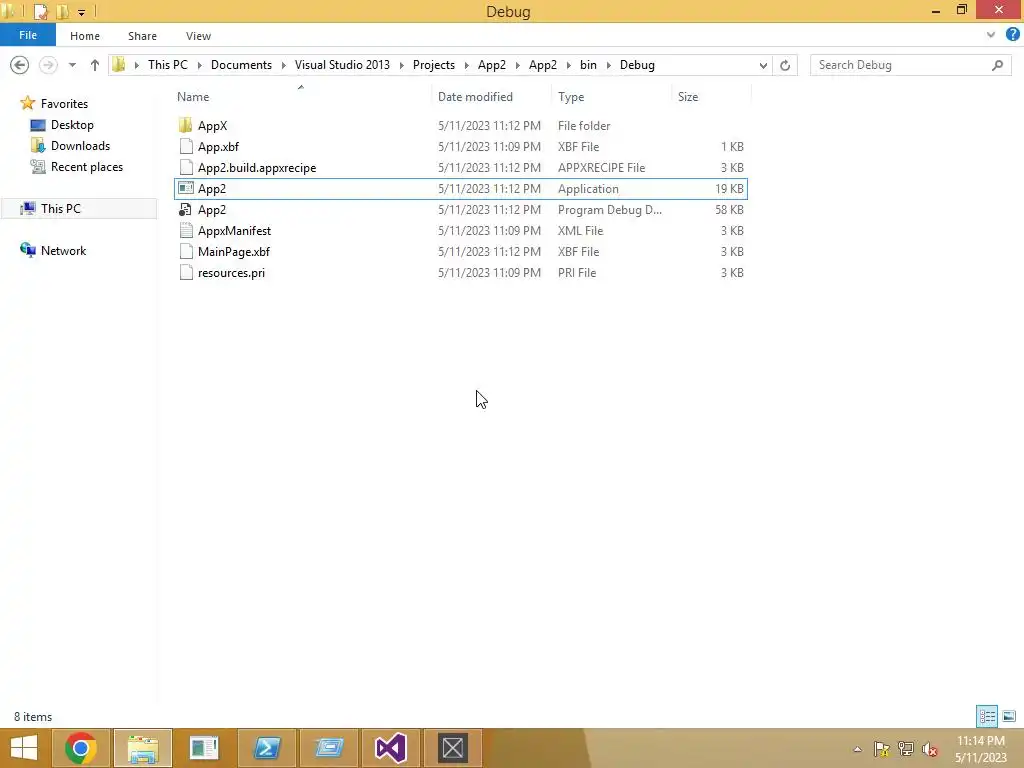This screenshot has height=768, width=1024.
Task: Sort by Size column header
Action: tap(688, 97)
